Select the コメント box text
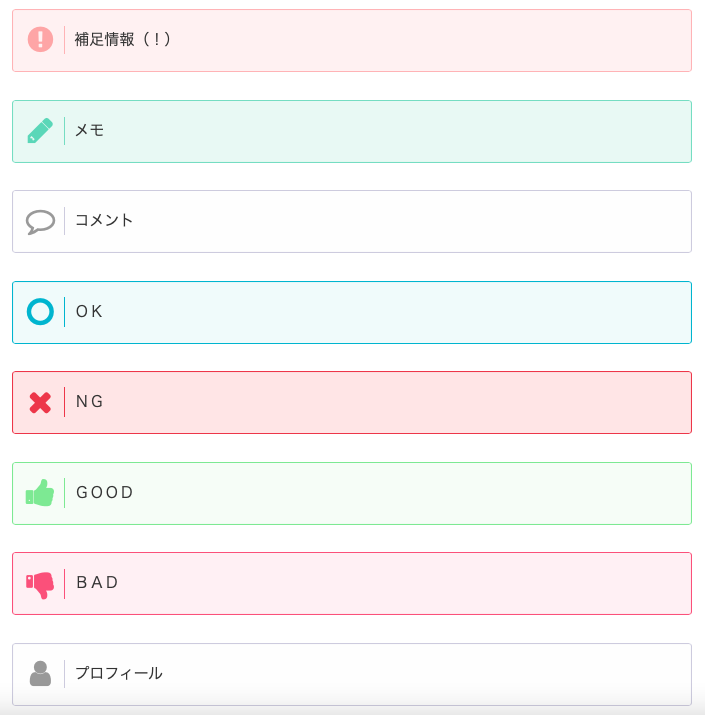This screenshot has width=705, height=715. click(x=104, y=221)
